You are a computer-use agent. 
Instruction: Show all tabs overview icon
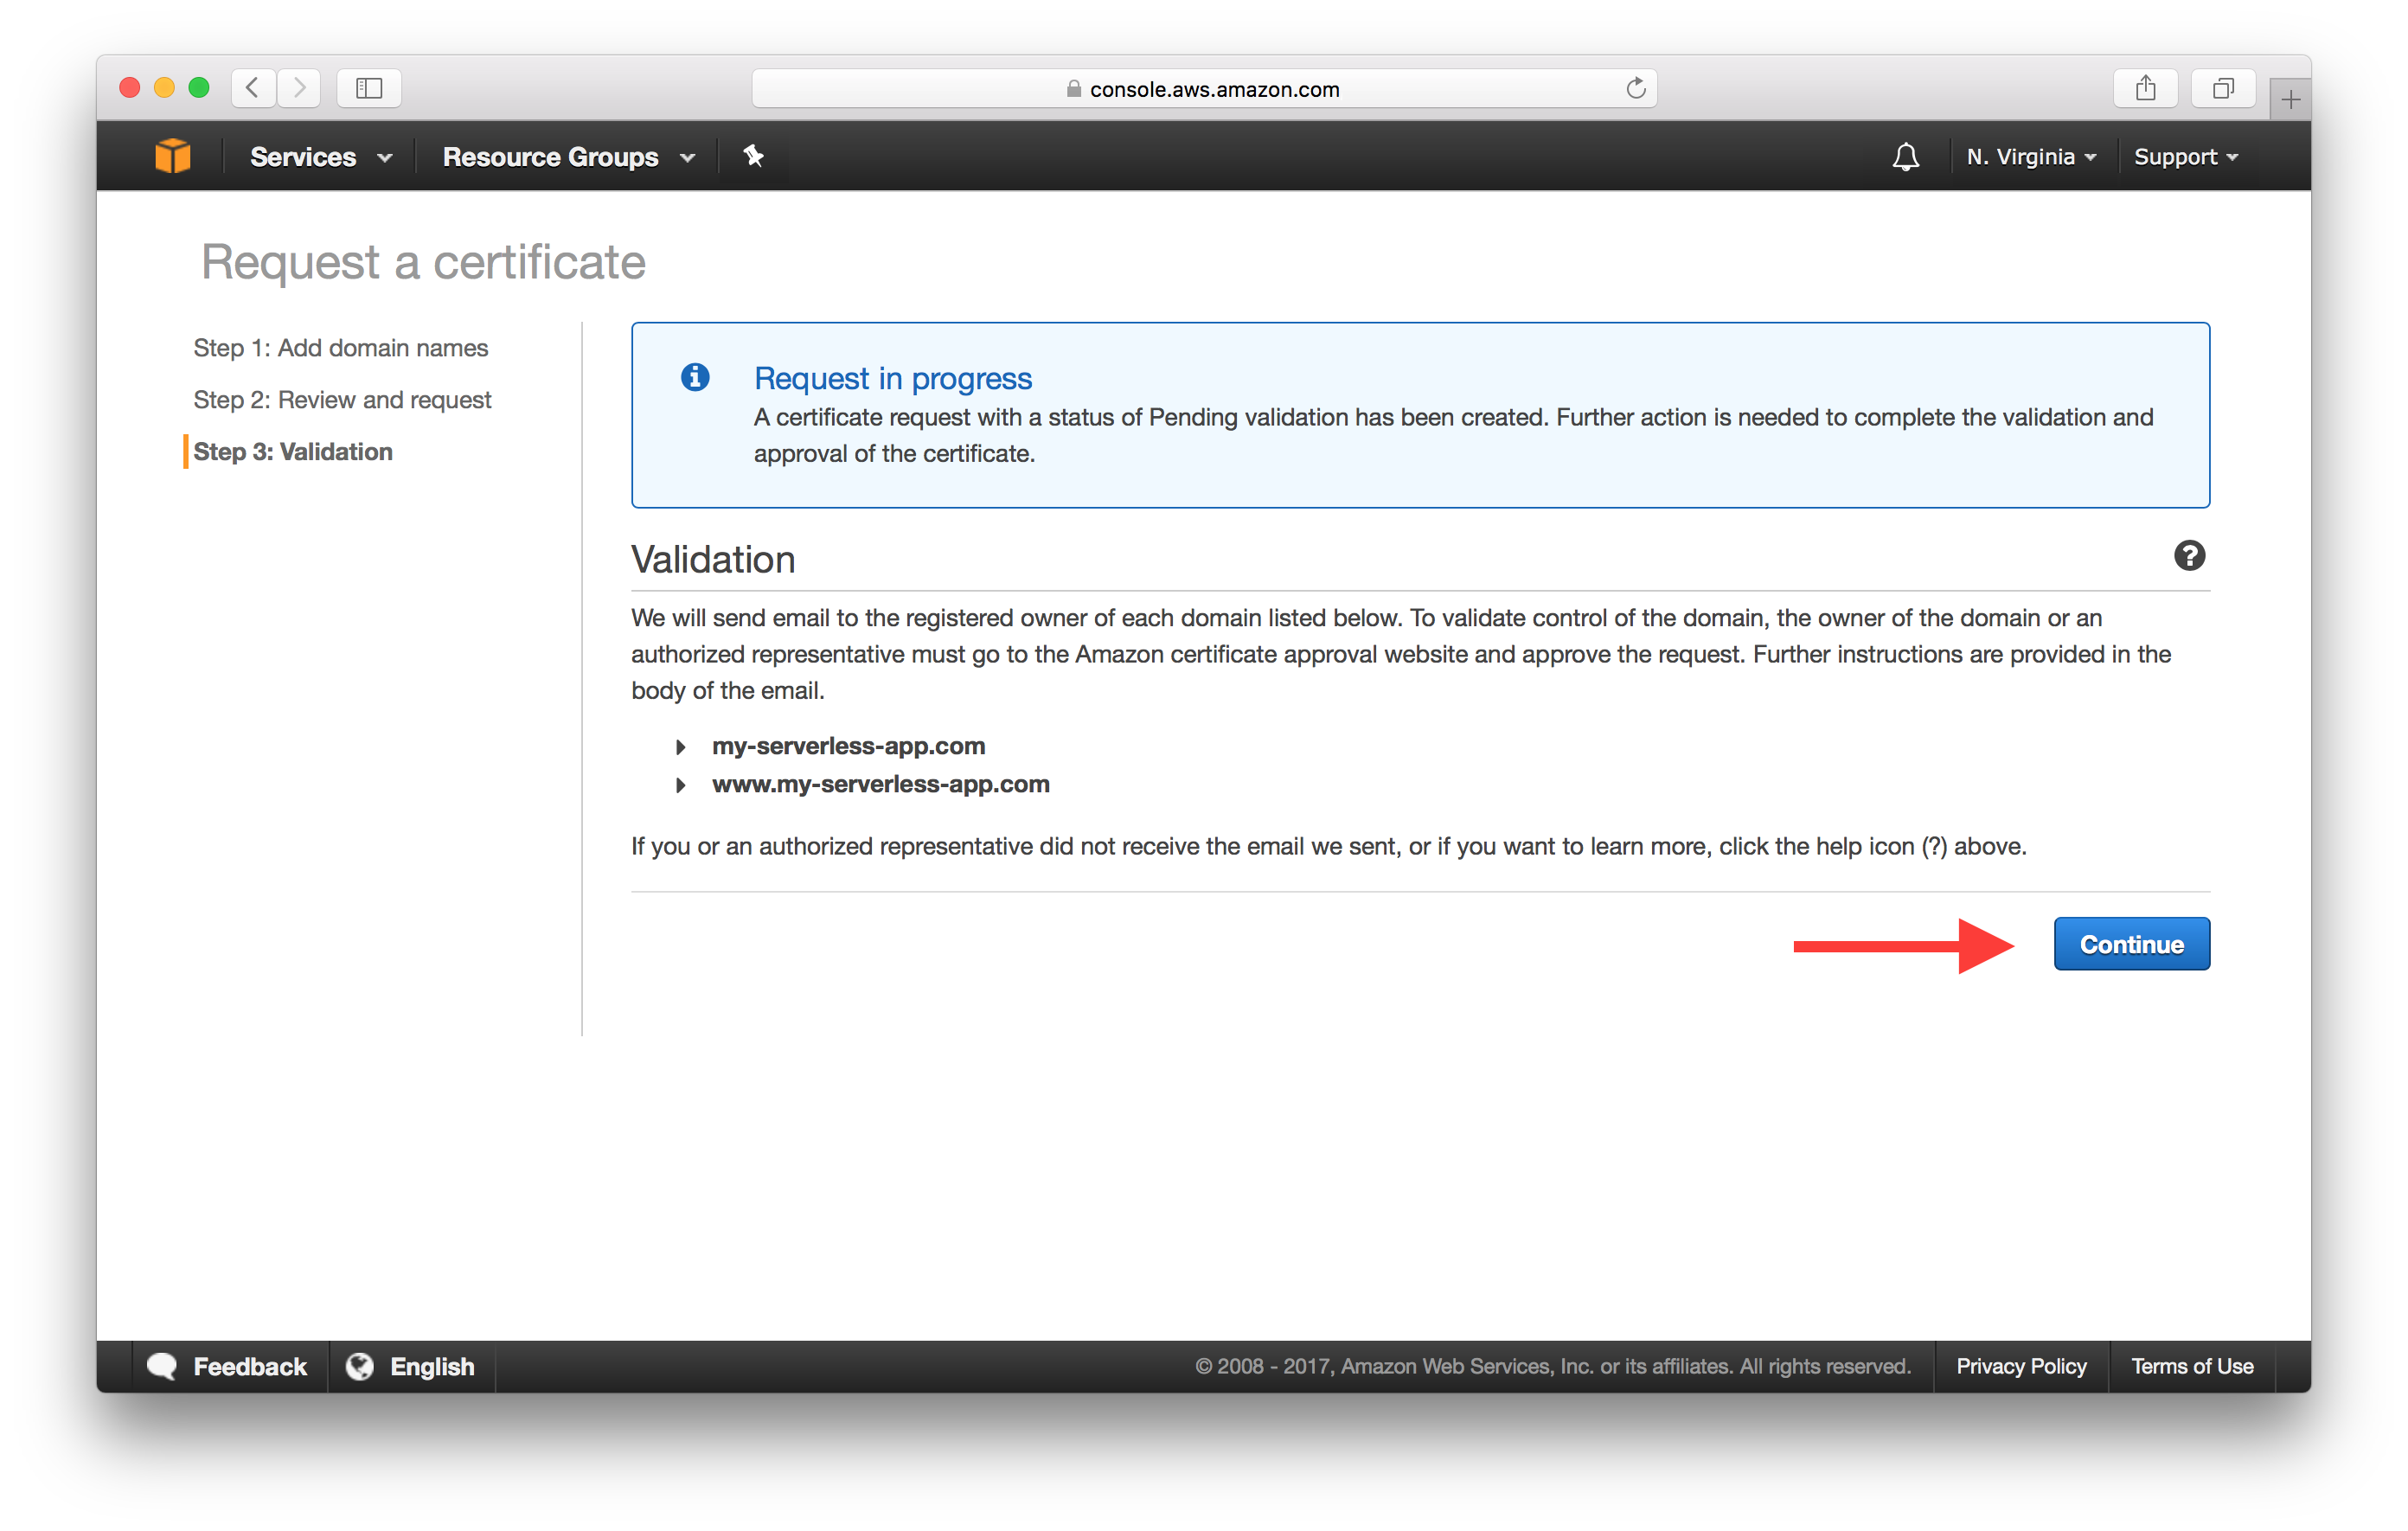coord(2222,89)
